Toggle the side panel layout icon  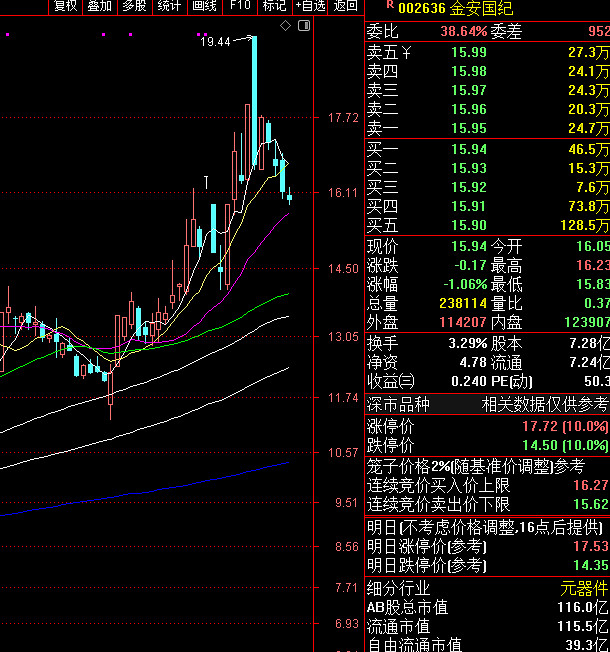(x=302, y=24)
